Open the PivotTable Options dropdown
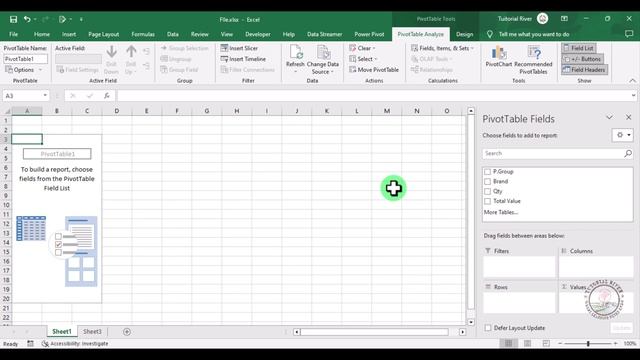This screenshot has width=640, height=360. [x=24, y=70]
